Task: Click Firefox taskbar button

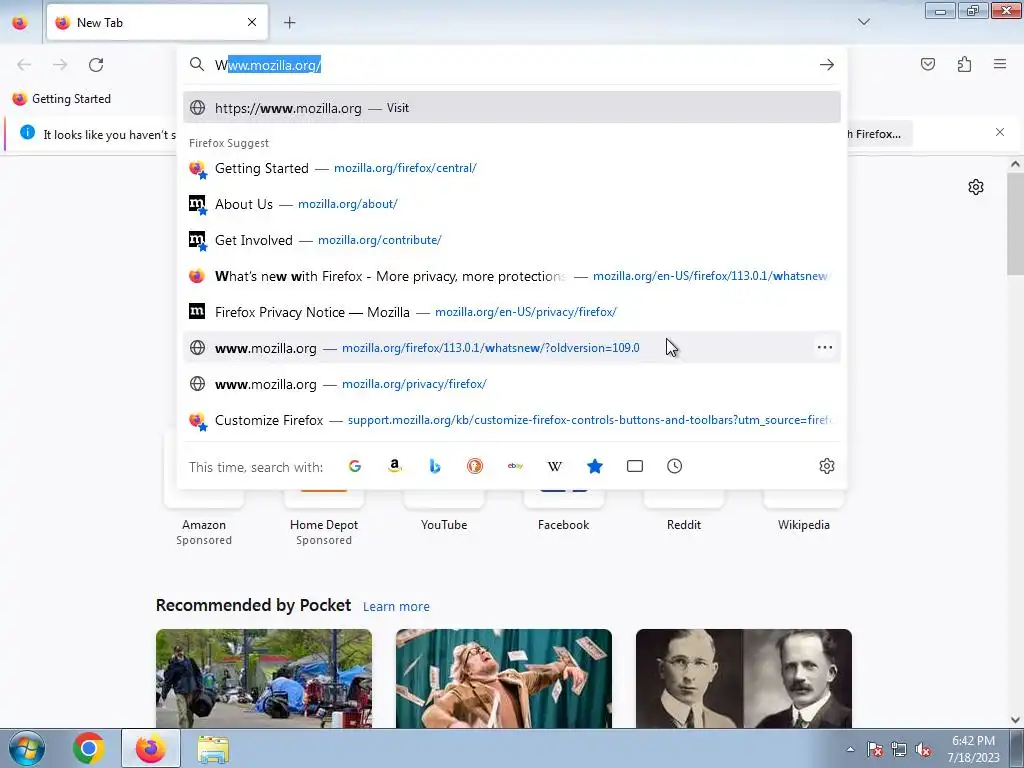Action: point(151,748)
